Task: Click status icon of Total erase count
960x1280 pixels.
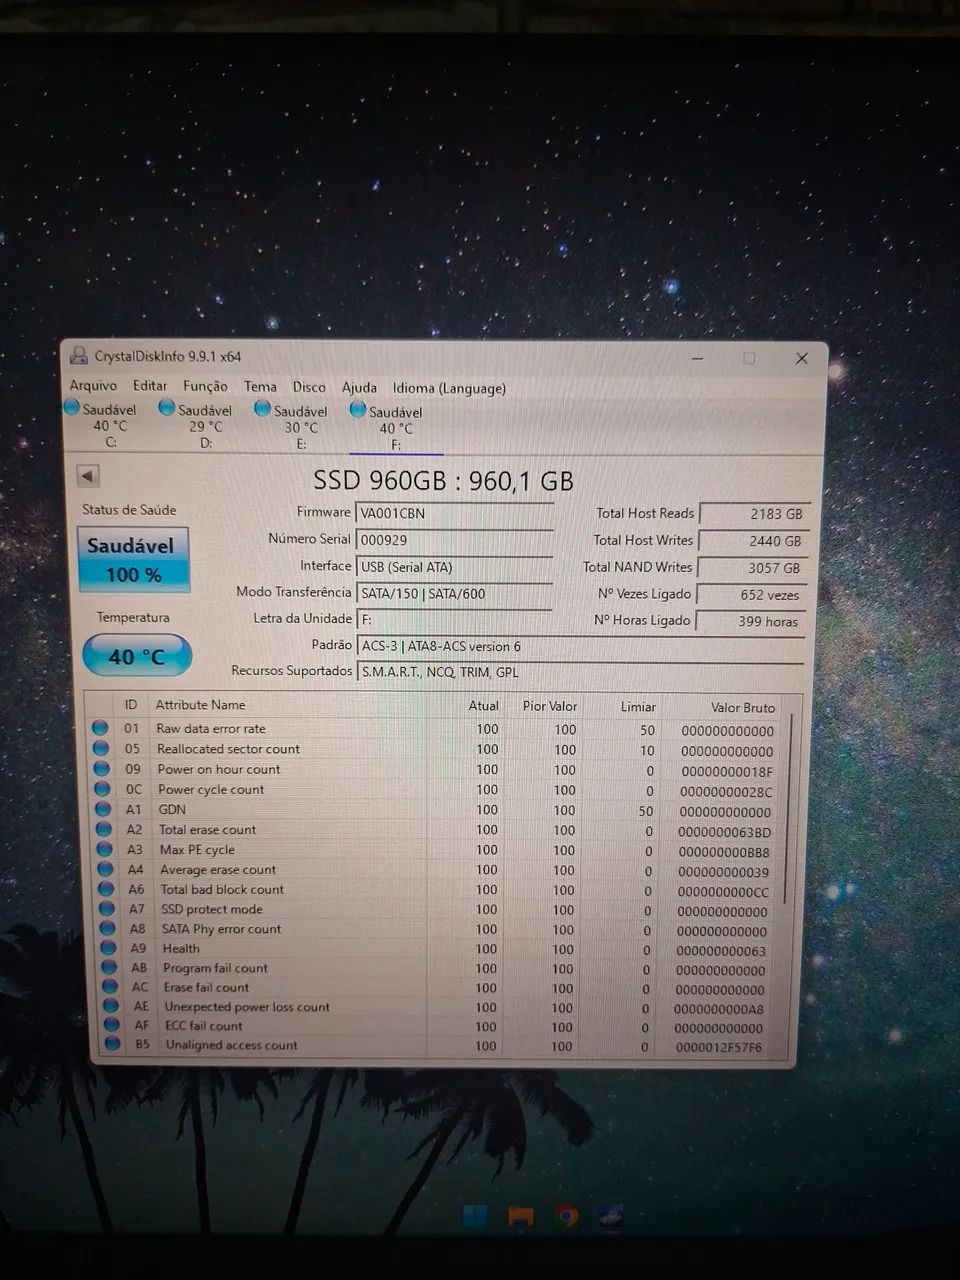Action: 104,828
